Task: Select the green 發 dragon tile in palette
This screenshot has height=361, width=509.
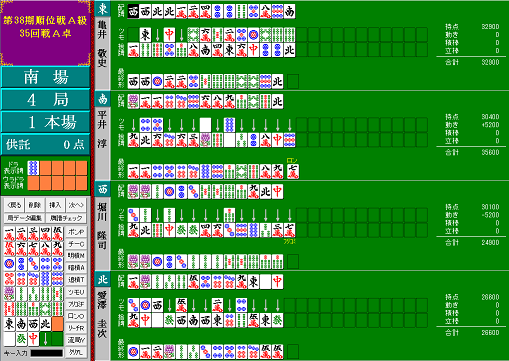Action: coord(21,339)
